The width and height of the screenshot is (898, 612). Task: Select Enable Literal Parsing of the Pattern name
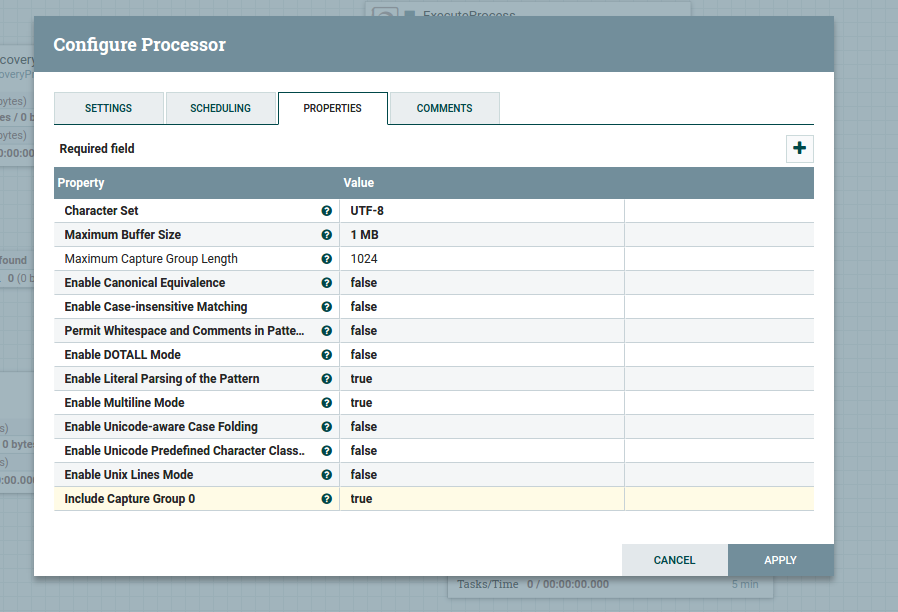tap(162, 379)
